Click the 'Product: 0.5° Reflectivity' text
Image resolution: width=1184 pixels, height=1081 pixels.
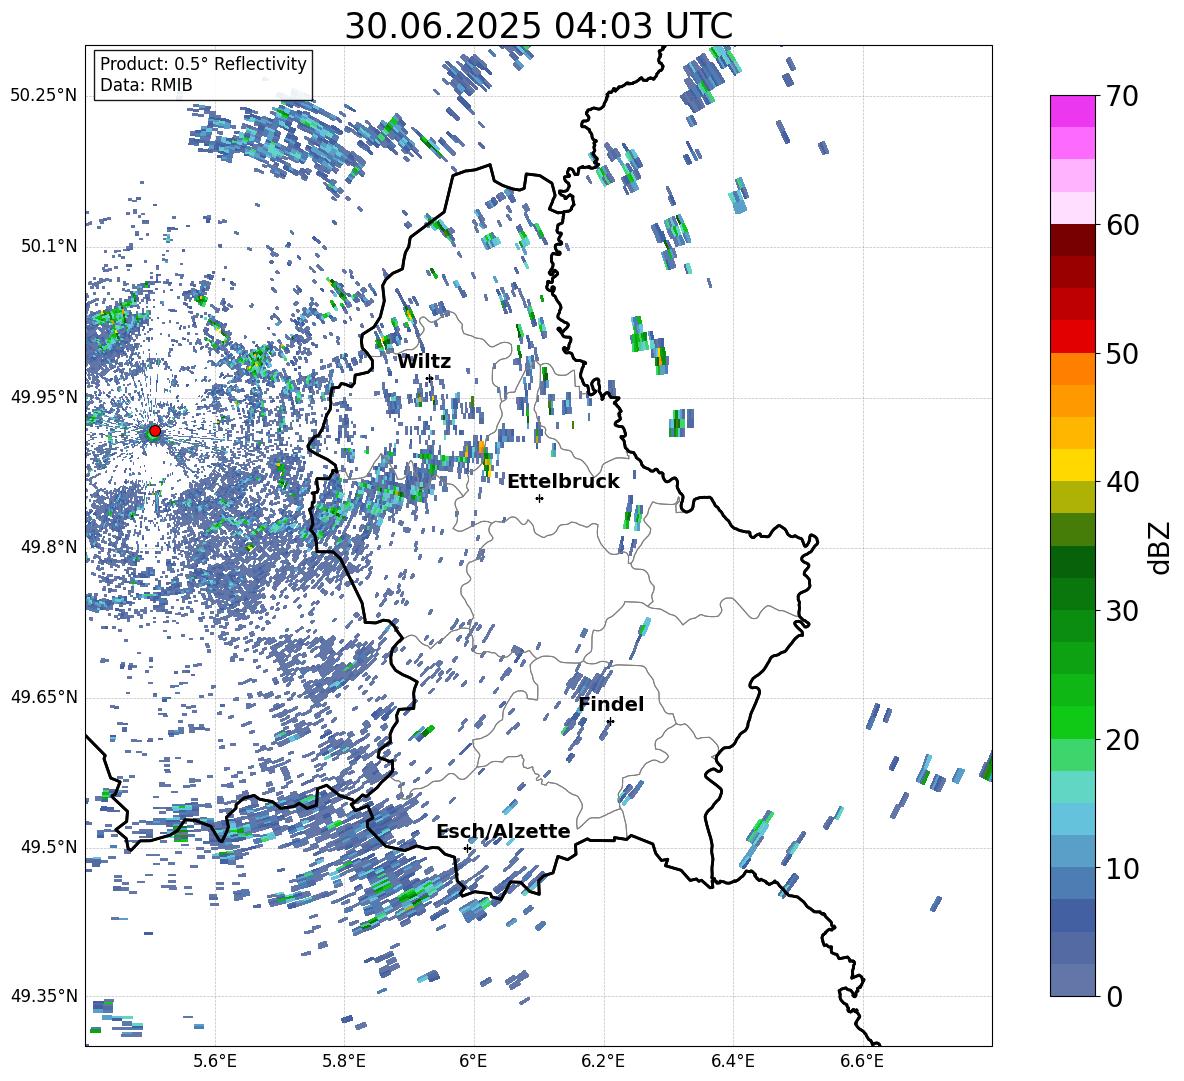203,64
